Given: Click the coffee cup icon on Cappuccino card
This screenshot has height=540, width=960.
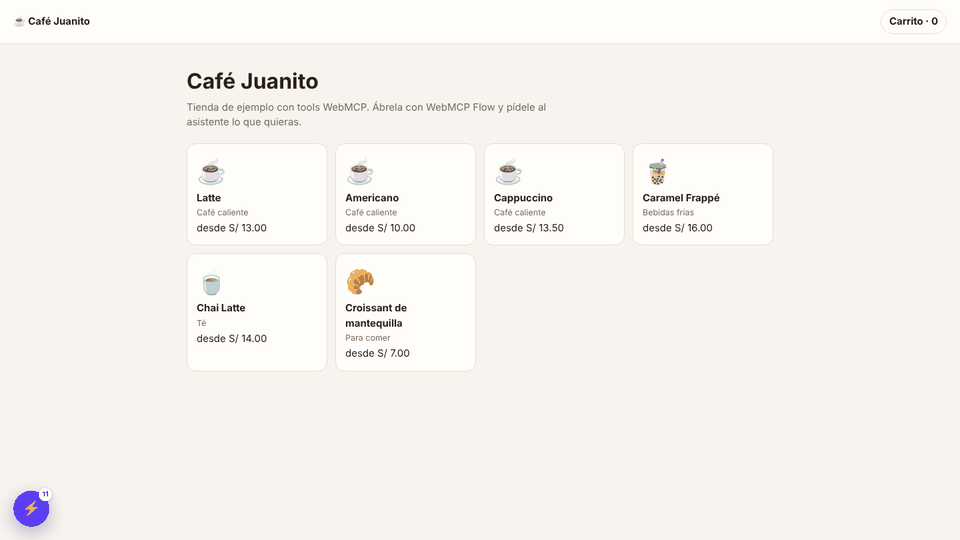Looking at the screenshot, I should 509,172.
